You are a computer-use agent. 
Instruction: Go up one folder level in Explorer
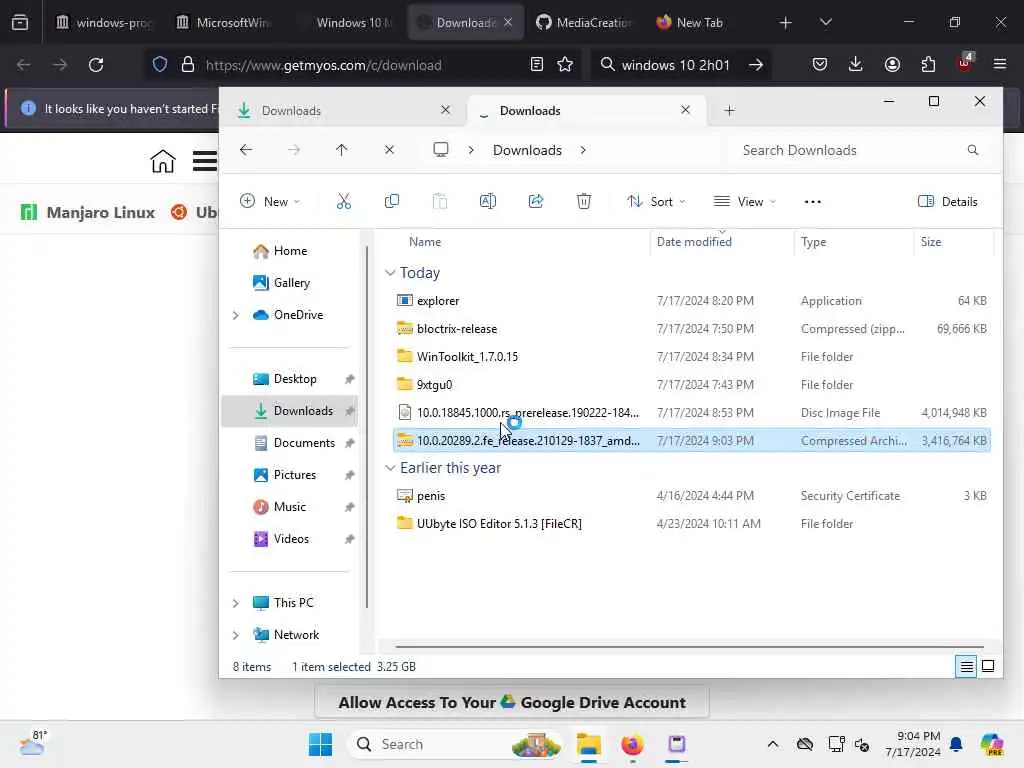[x=342, y=150]
